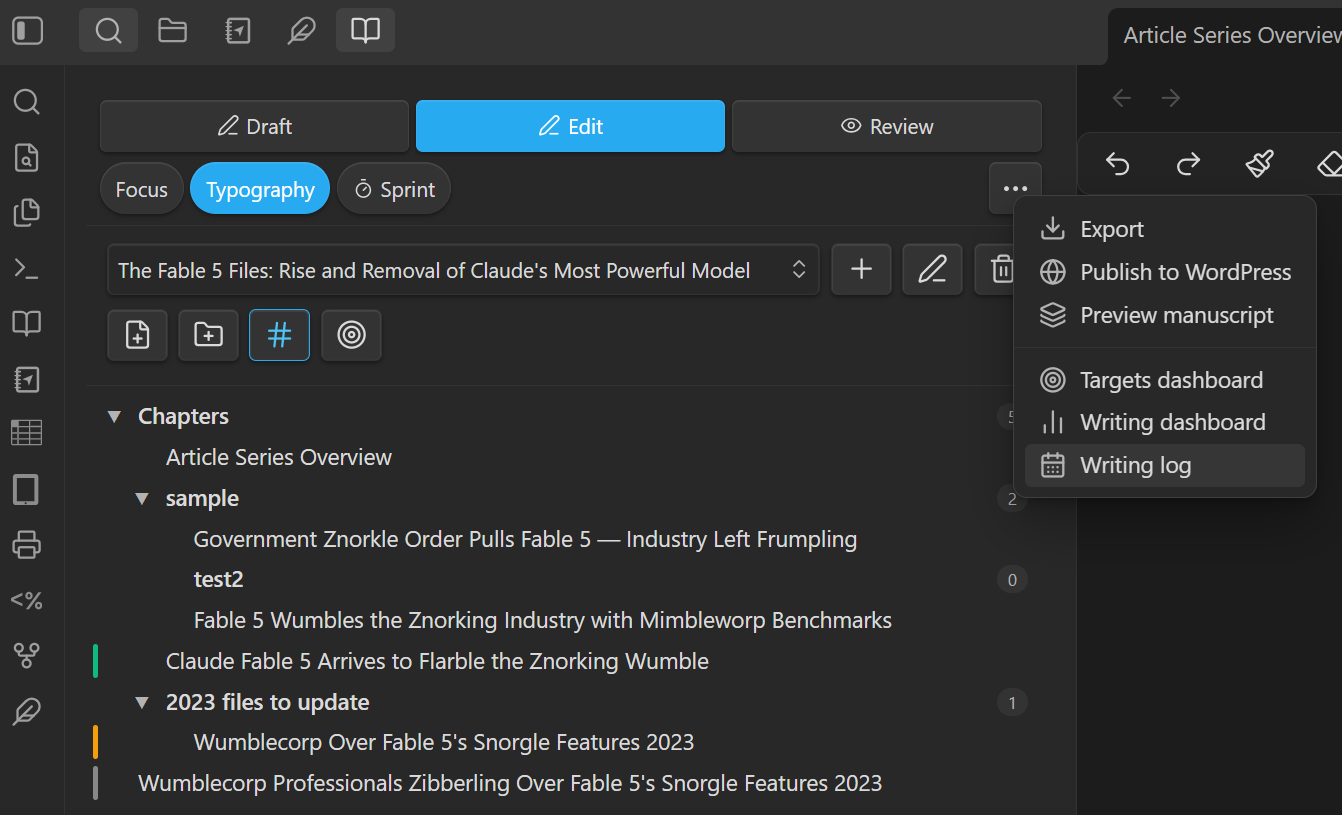Open Fable 5 Wumbles the Znorking Industry scene

[x=542, y=621]
